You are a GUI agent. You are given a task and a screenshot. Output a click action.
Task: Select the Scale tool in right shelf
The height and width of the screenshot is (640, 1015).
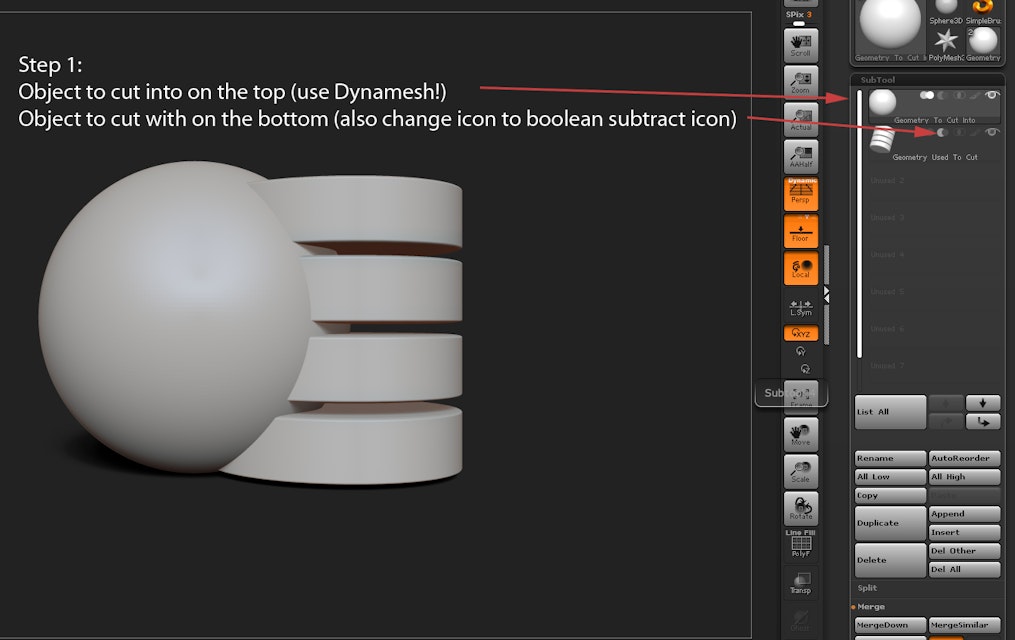point(800,470)
